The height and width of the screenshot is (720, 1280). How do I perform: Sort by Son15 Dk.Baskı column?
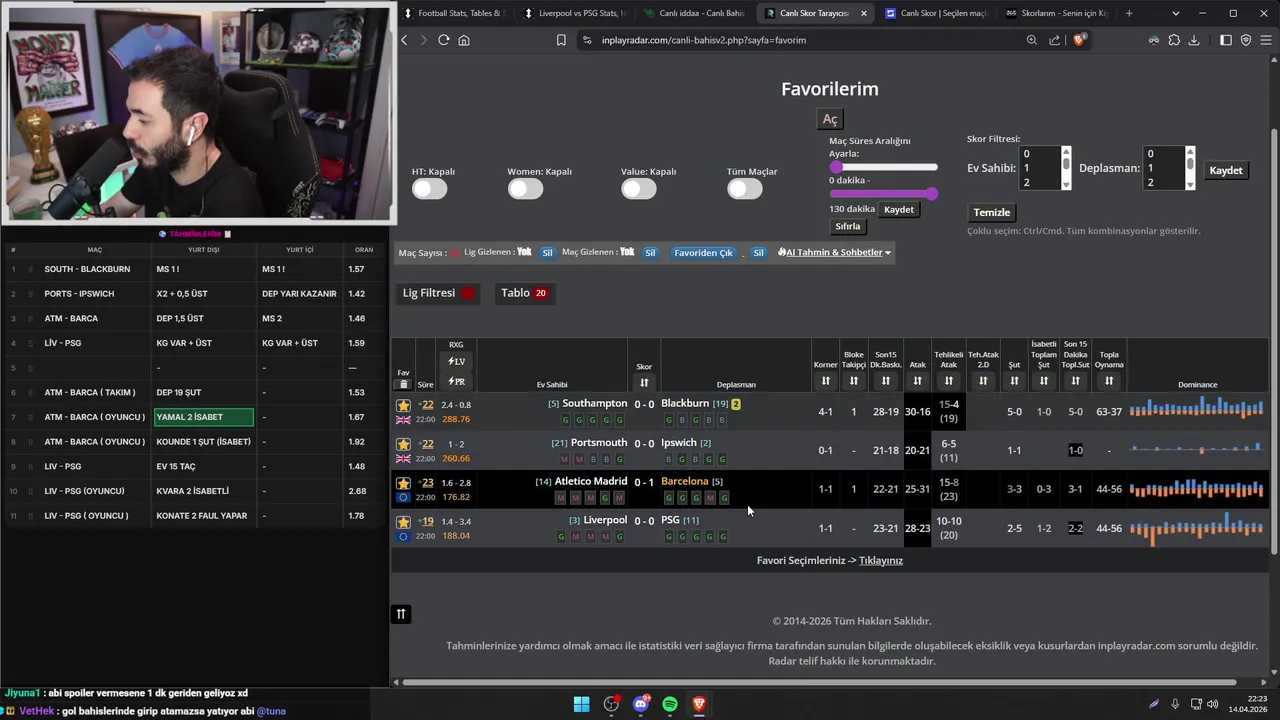[x=885, y=381]
